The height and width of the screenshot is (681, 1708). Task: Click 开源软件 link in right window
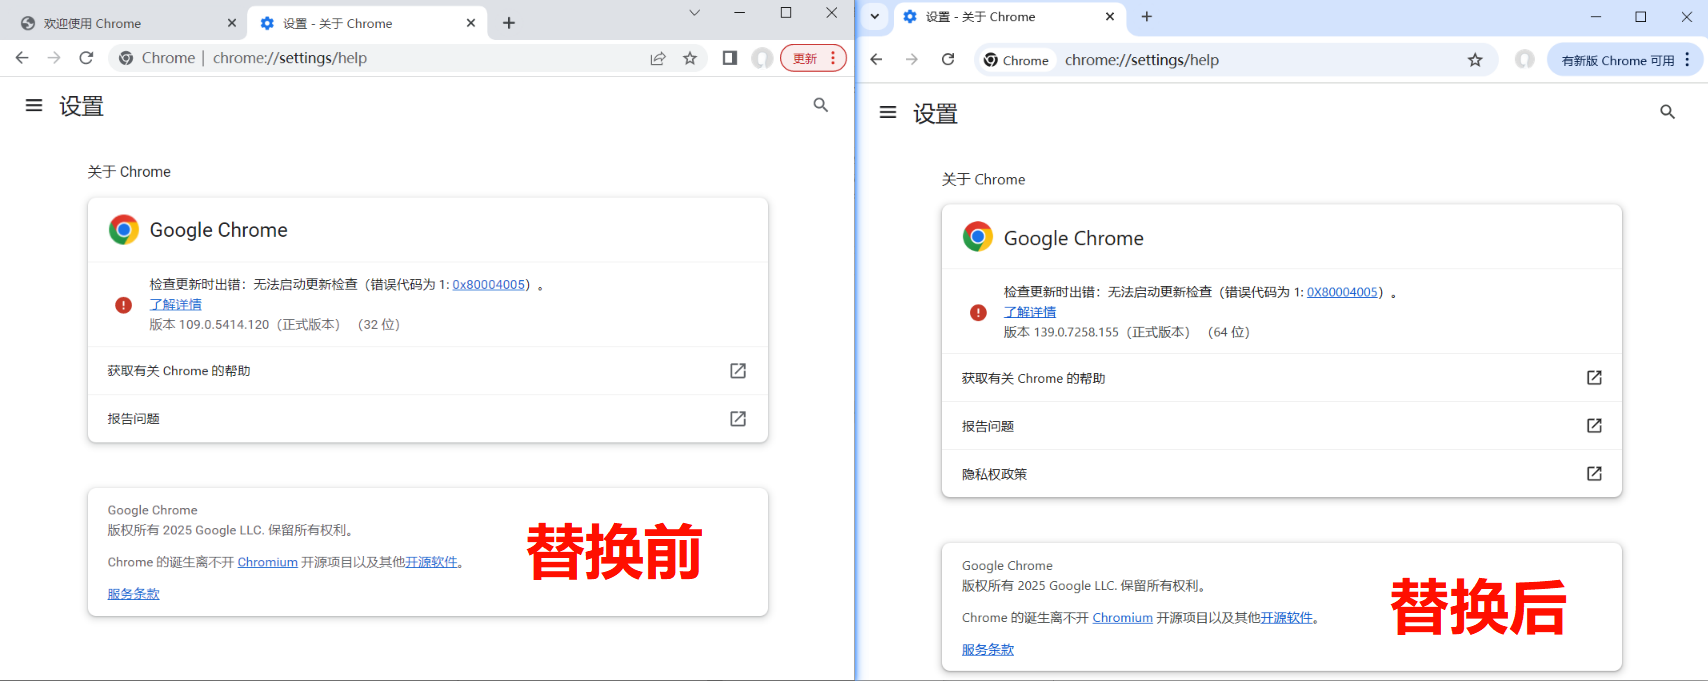tap(1286, 618)
